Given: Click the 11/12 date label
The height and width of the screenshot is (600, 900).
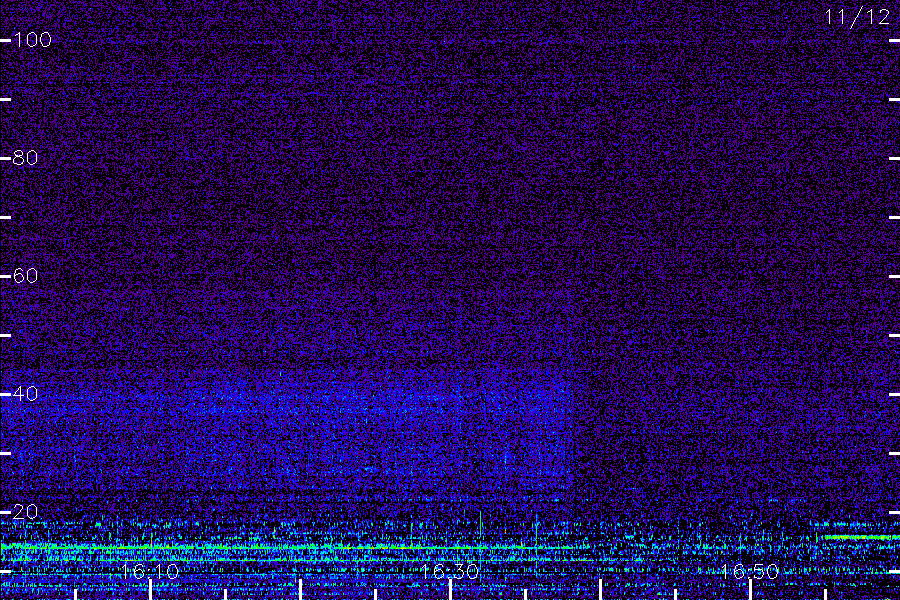Looking at the screenshot, I should [x=858, y=17].
